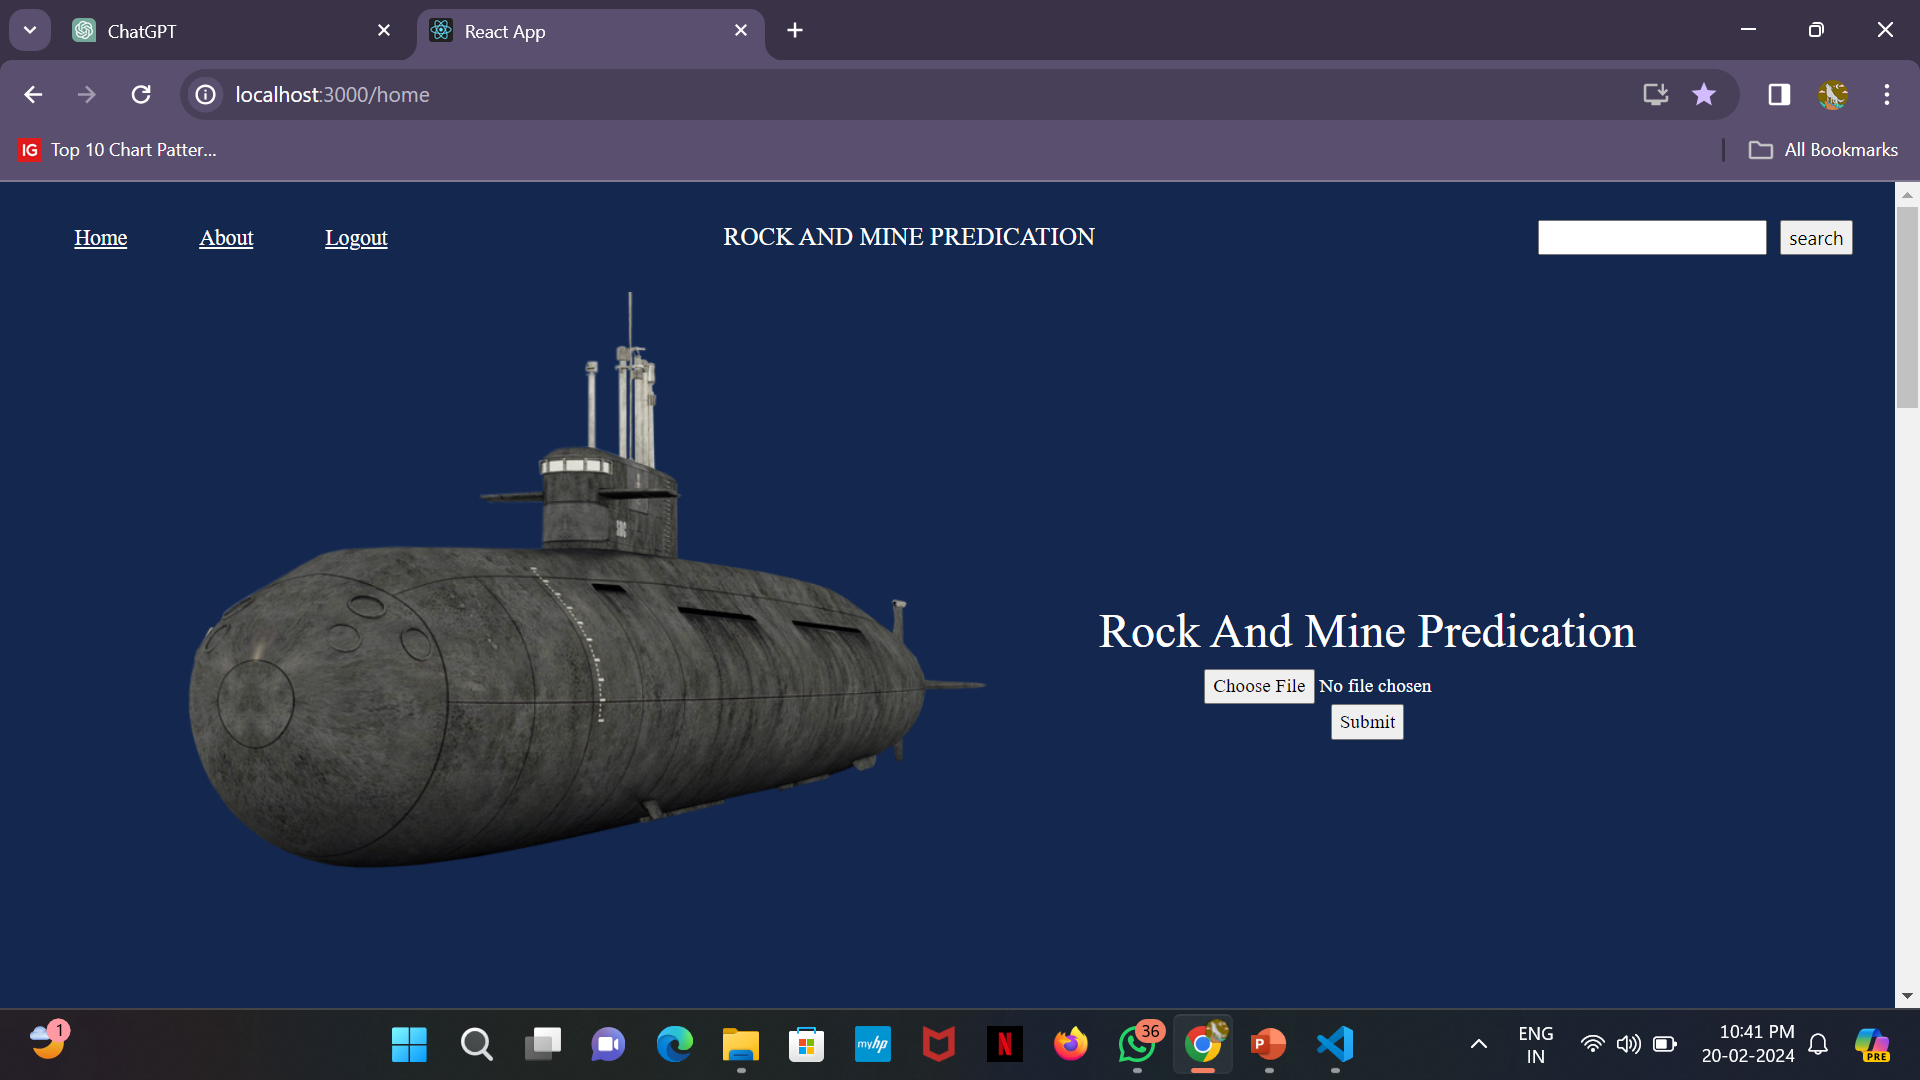The image size is (1920, 1080).
Task: Open All Bookmarks folder
Action: point(1823,150)
